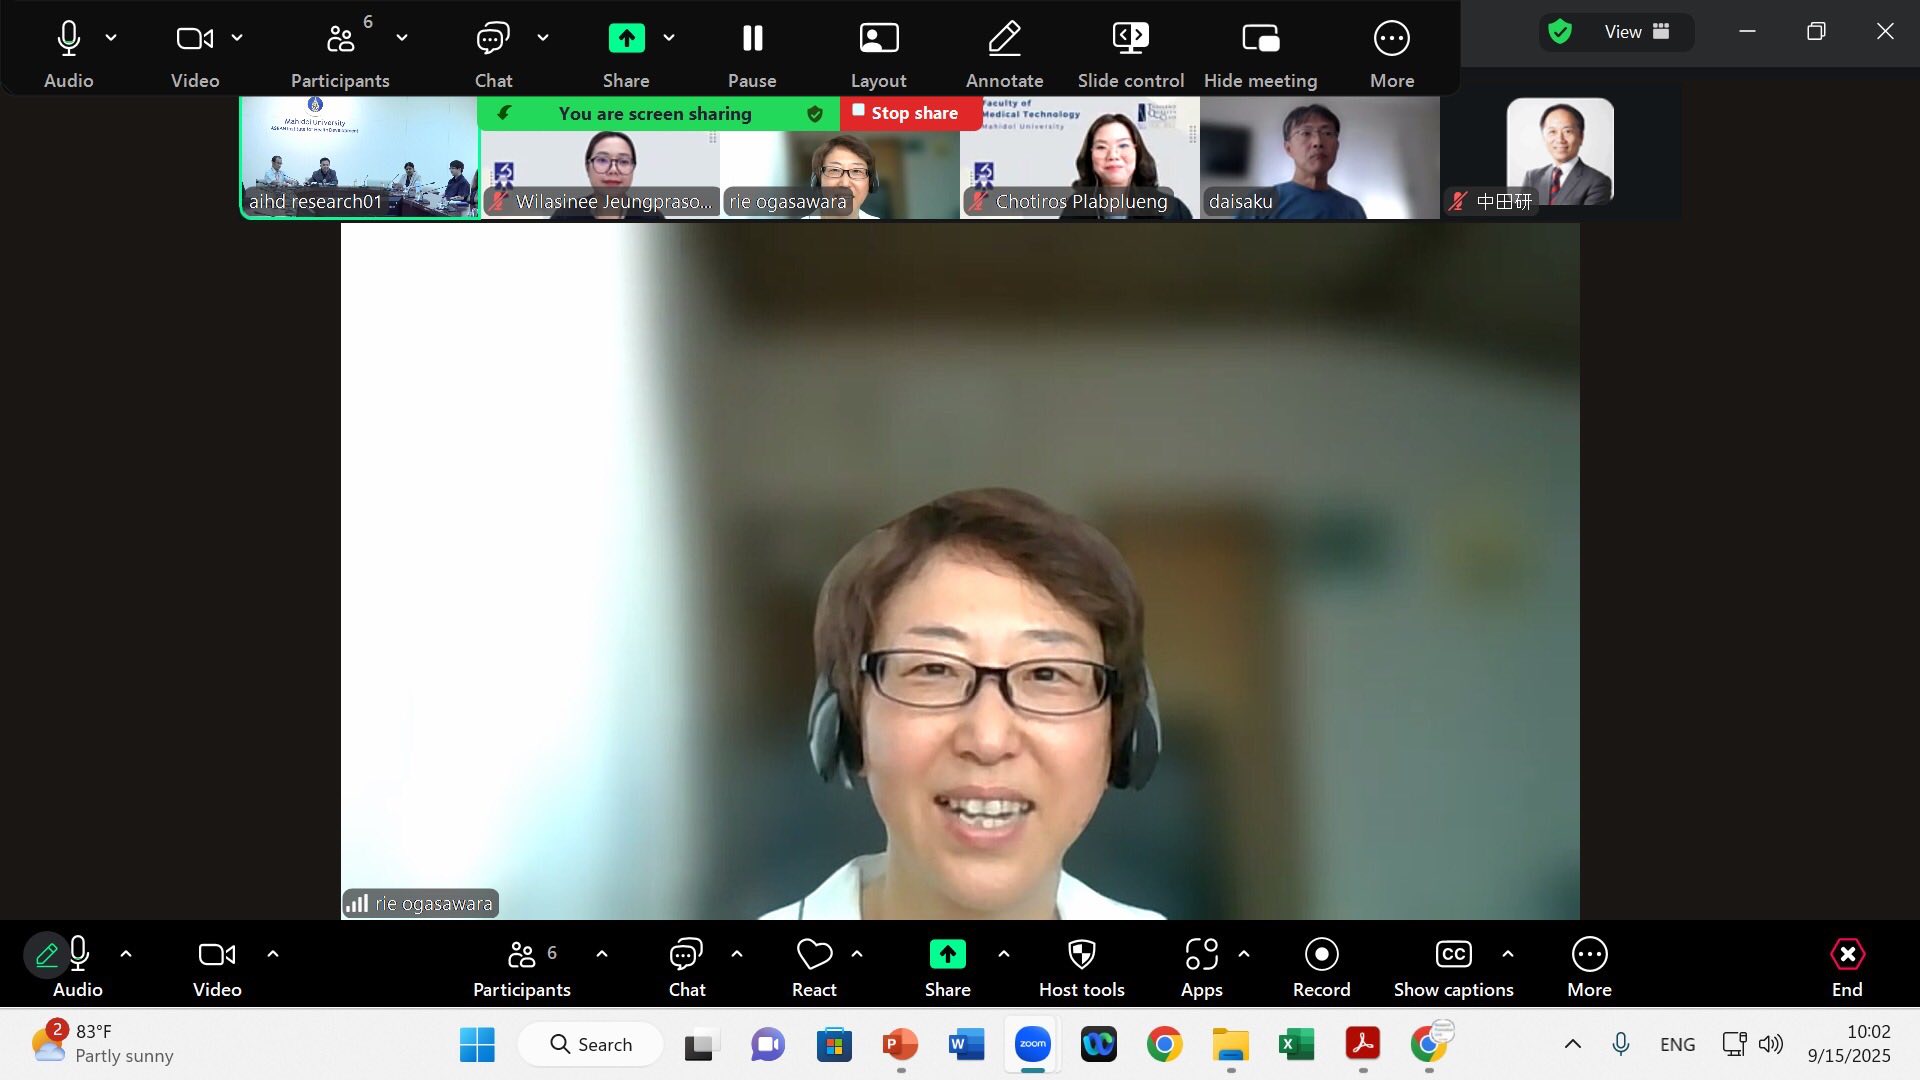The height and width of the screenshot is (1080, 1920).
Task: Toggle Show captions CC button
Action: [x=1453, y=955]
